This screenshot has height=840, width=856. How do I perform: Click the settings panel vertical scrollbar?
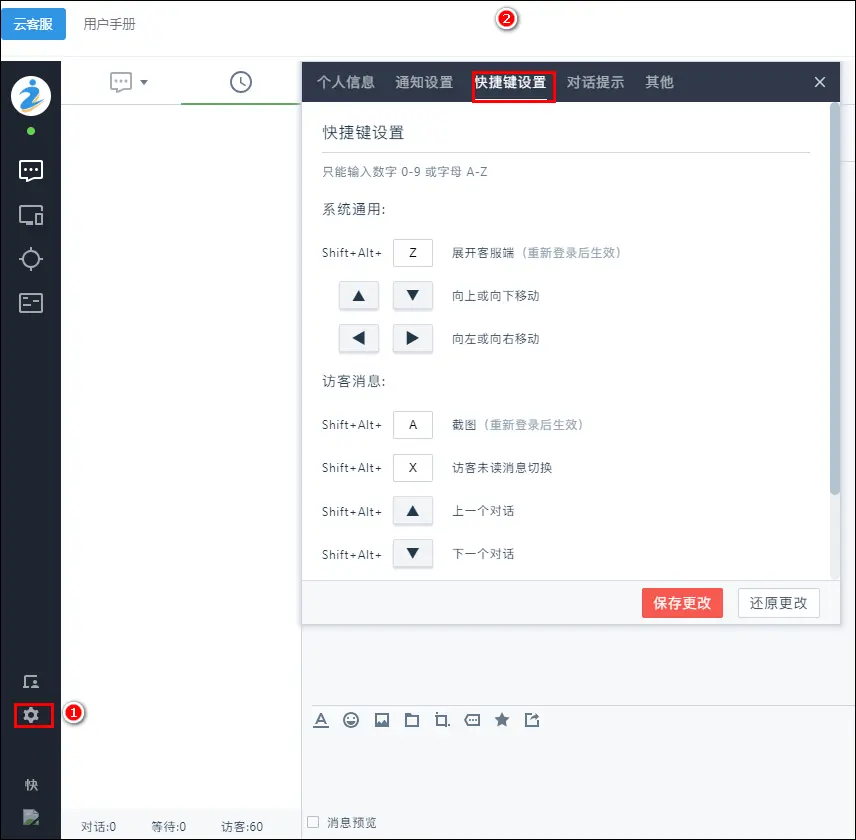click(x=834, y=300)
